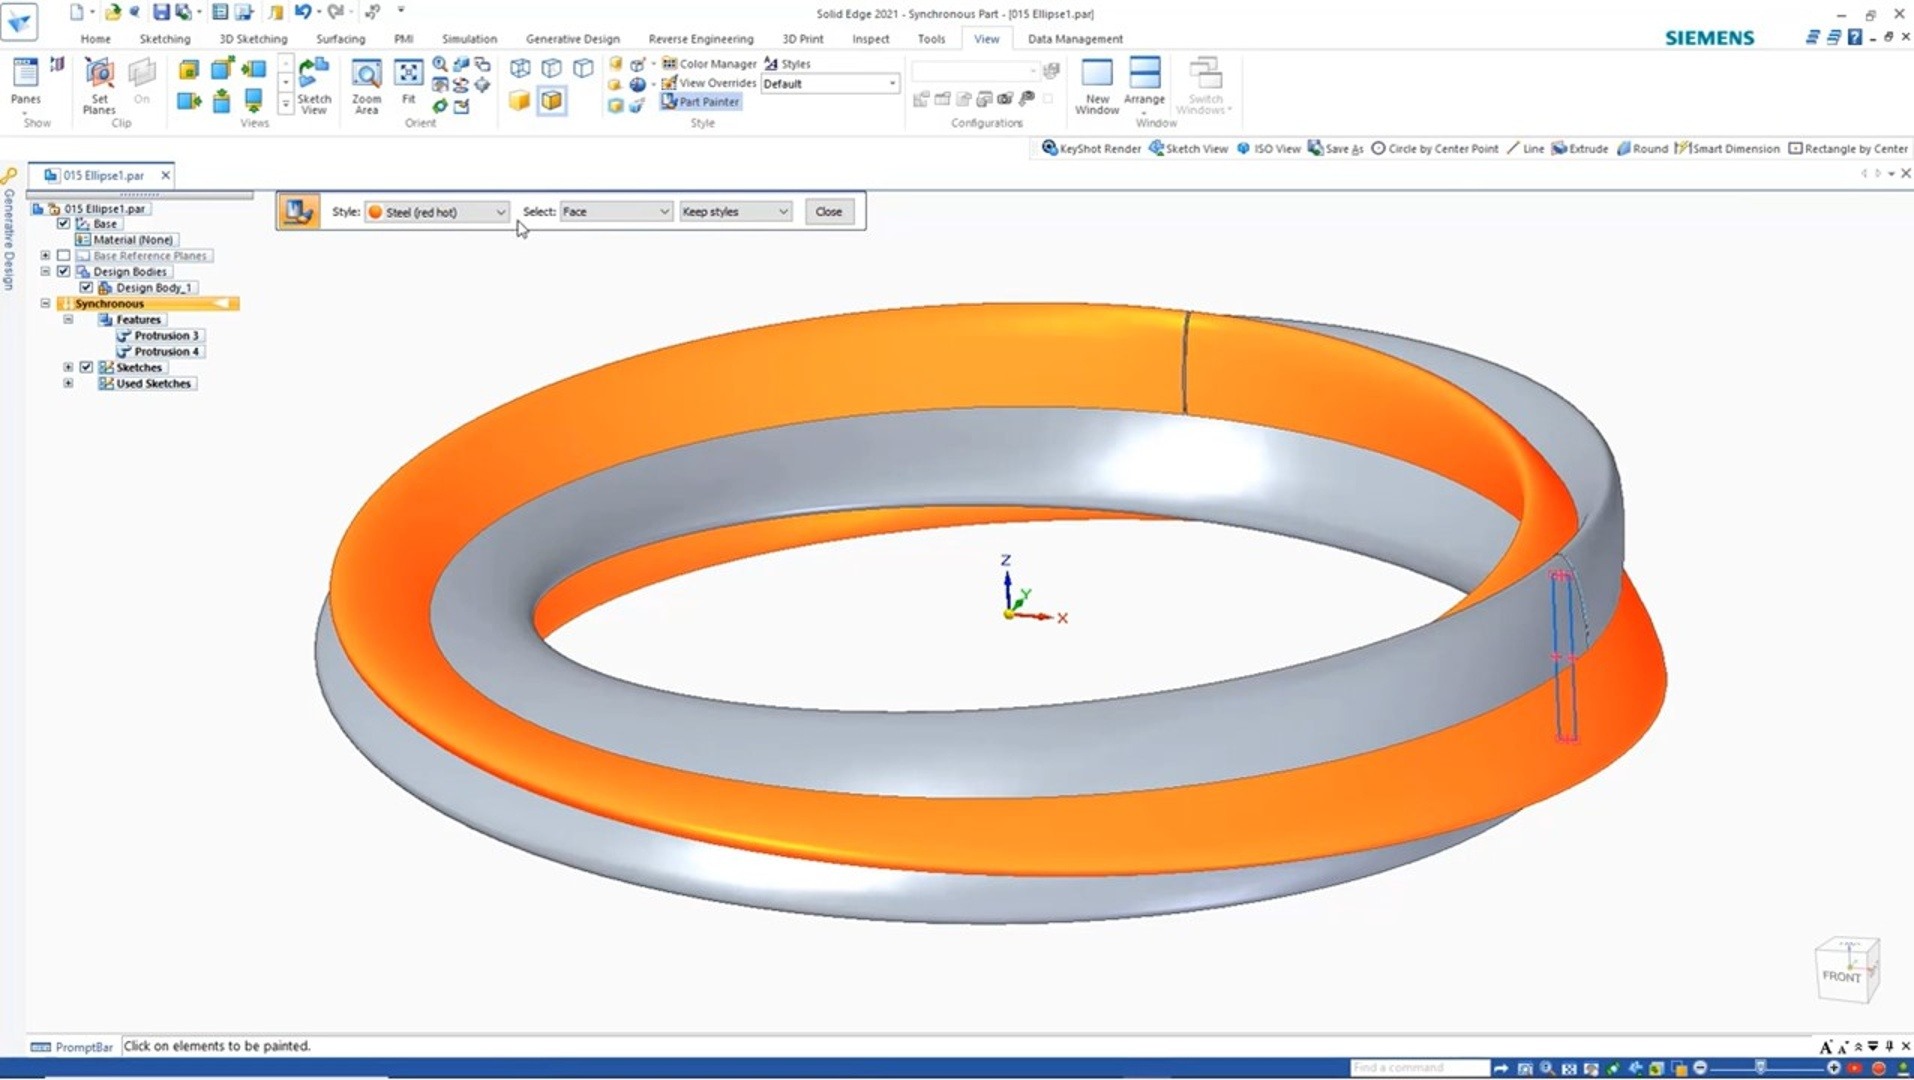Image resolution: width=1914 pixels, height=1080 pixels.
Task: Enable the Base Reference Planes checkbox
Action: click(x=64, y=256)
